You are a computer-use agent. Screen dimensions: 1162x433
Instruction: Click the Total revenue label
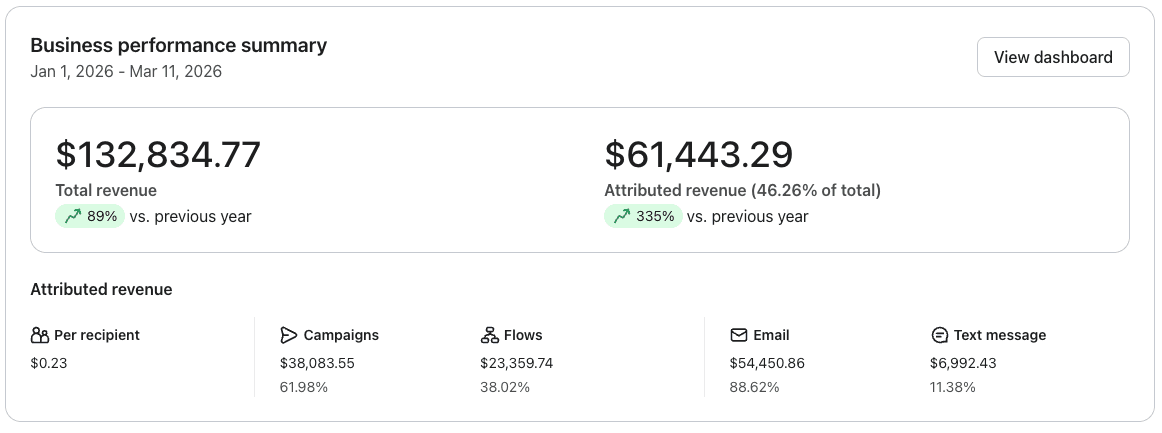tap(106, 191)
